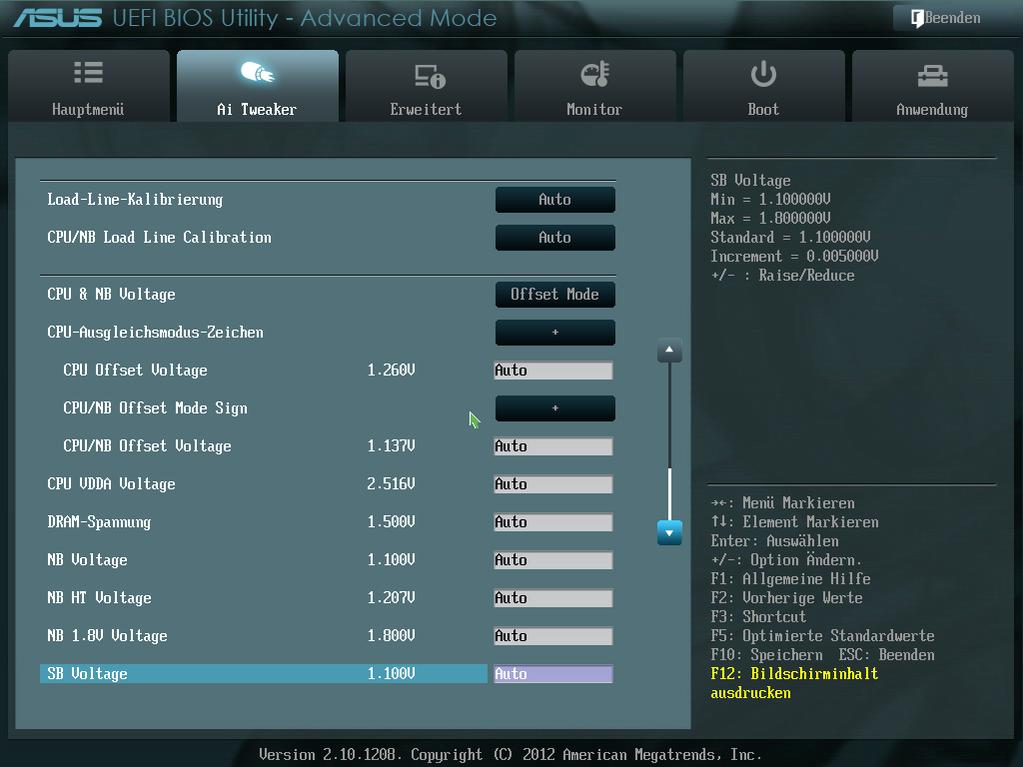Select the DRAM-Spannung label
The image size is (1023, 767).
99,522
